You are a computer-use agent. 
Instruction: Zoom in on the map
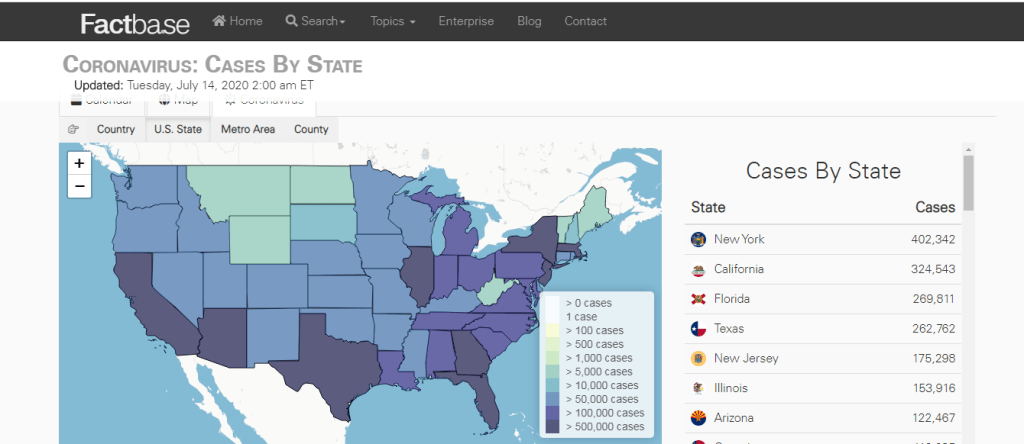tap(80, 162)
